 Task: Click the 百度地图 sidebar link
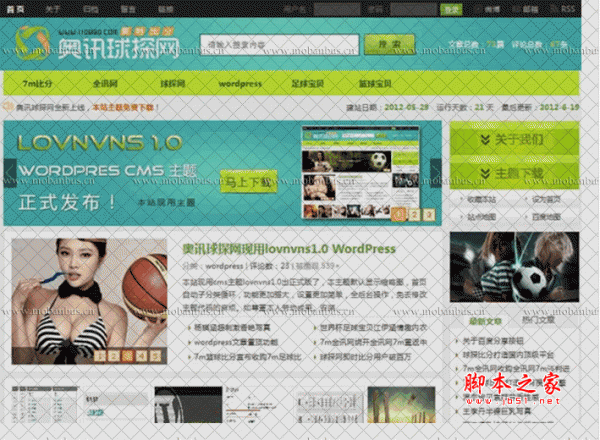tap(546, 217)
